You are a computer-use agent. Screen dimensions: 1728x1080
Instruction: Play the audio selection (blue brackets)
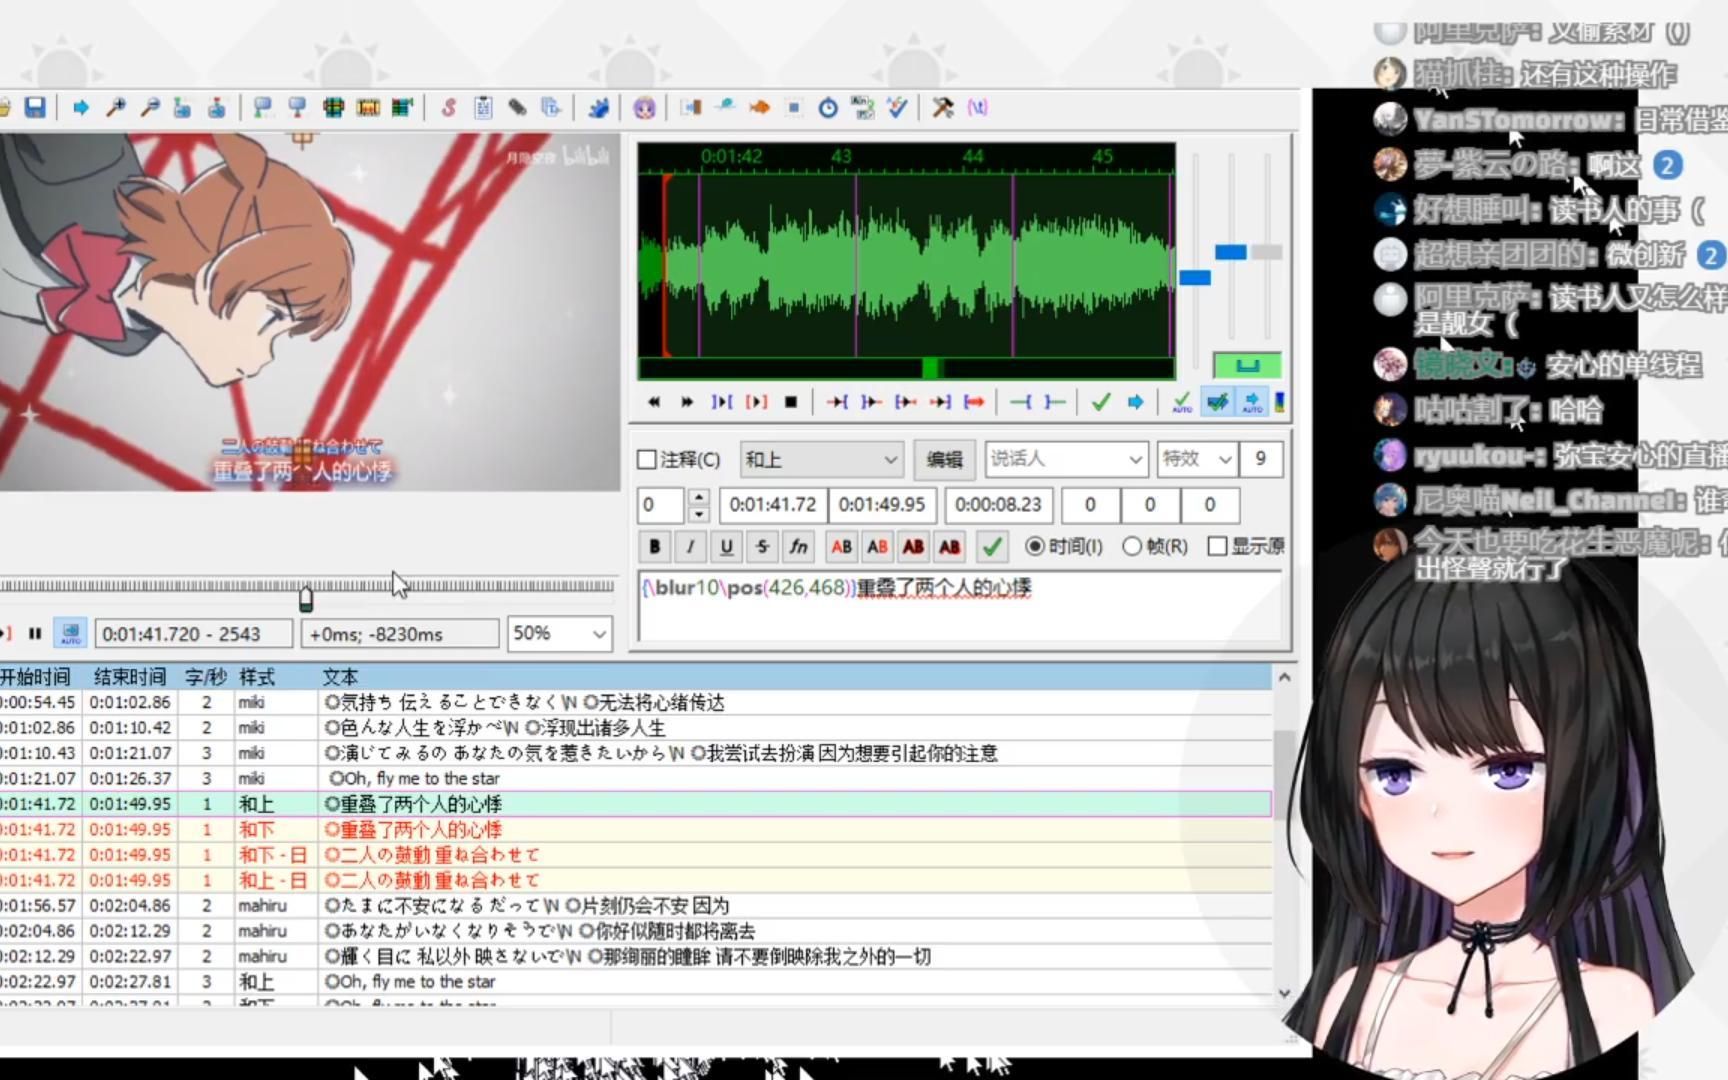(x=722, y=402)
